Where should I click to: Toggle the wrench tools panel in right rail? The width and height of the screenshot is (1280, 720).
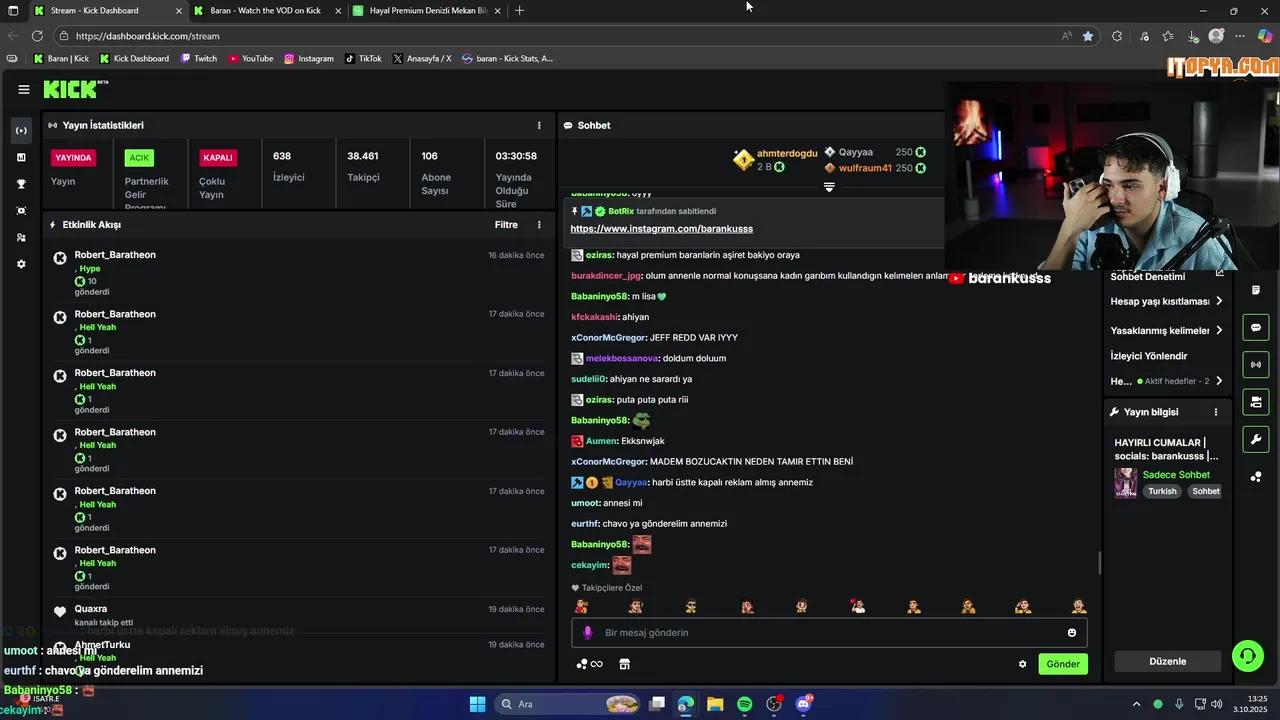pos(1255,439)
